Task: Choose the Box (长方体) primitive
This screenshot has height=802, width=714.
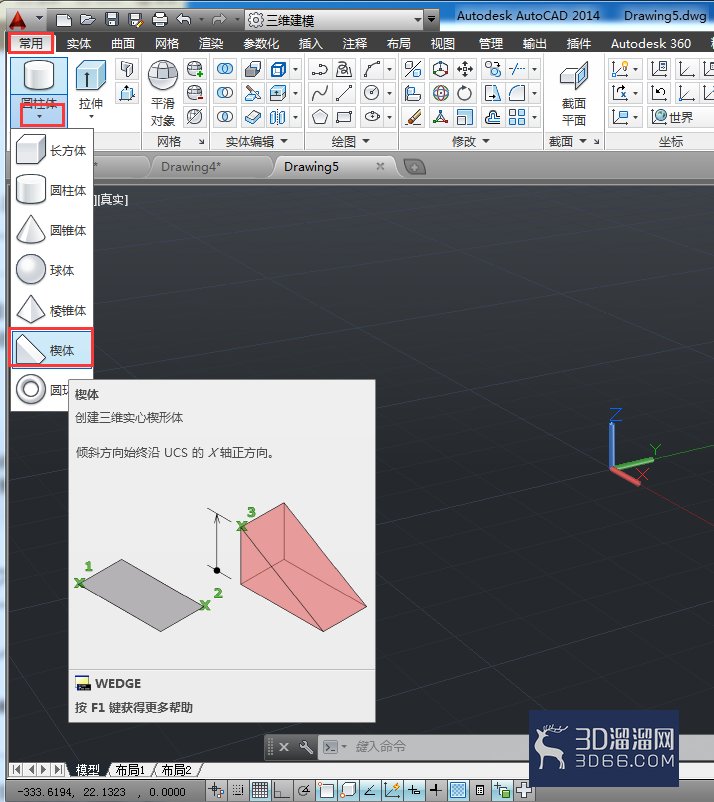Action: point(51,150)
